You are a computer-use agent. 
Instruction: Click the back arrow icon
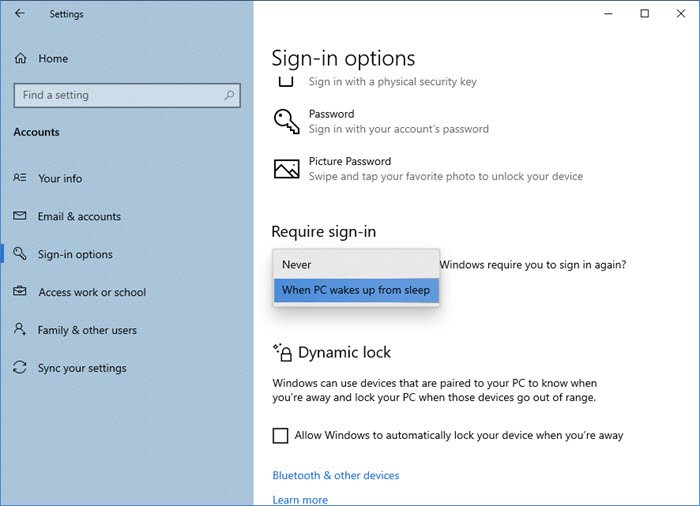[x=21, y=14]
